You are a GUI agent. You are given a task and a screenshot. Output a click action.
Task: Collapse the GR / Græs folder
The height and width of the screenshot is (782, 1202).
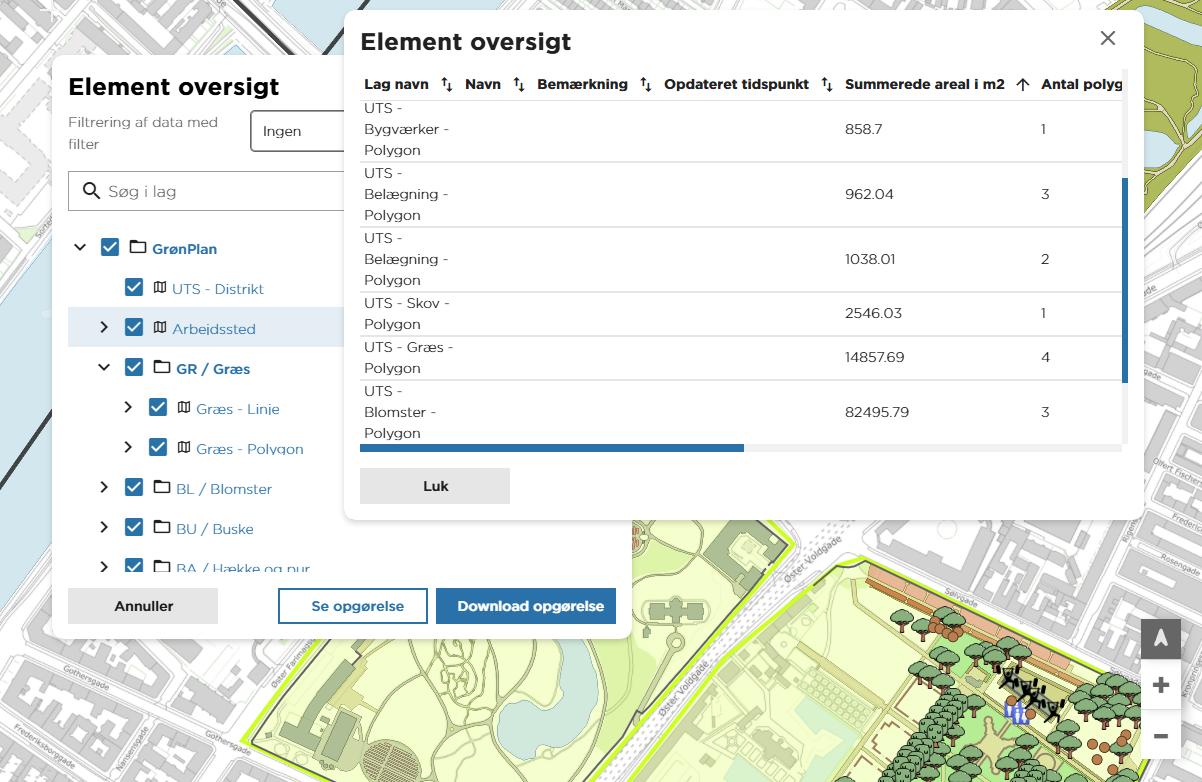pyautogui.click(x=104, y=368)
